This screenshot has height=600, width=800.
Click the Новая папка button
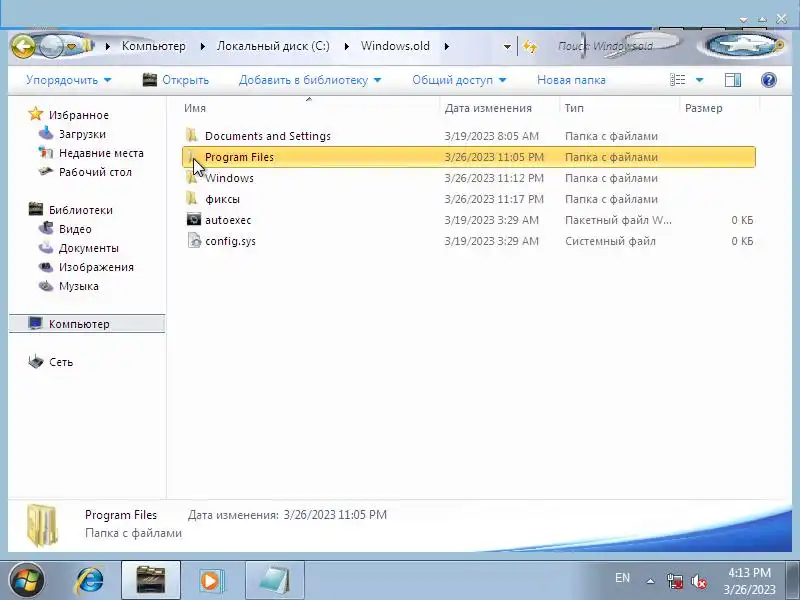(571, 80)
